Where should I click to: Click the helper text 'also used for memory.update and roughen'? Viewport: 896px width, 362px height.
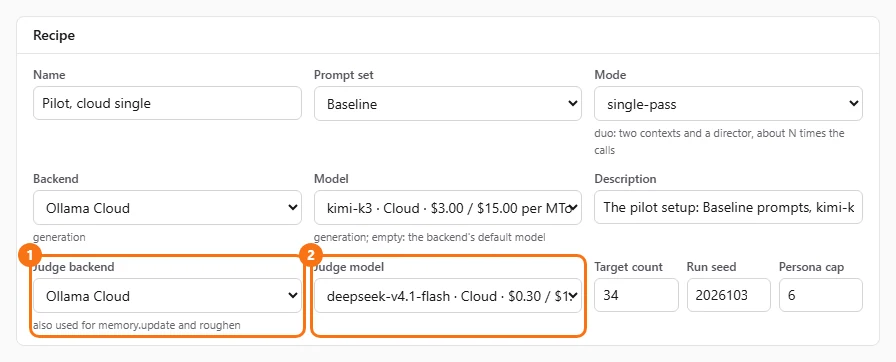(137, 325)
